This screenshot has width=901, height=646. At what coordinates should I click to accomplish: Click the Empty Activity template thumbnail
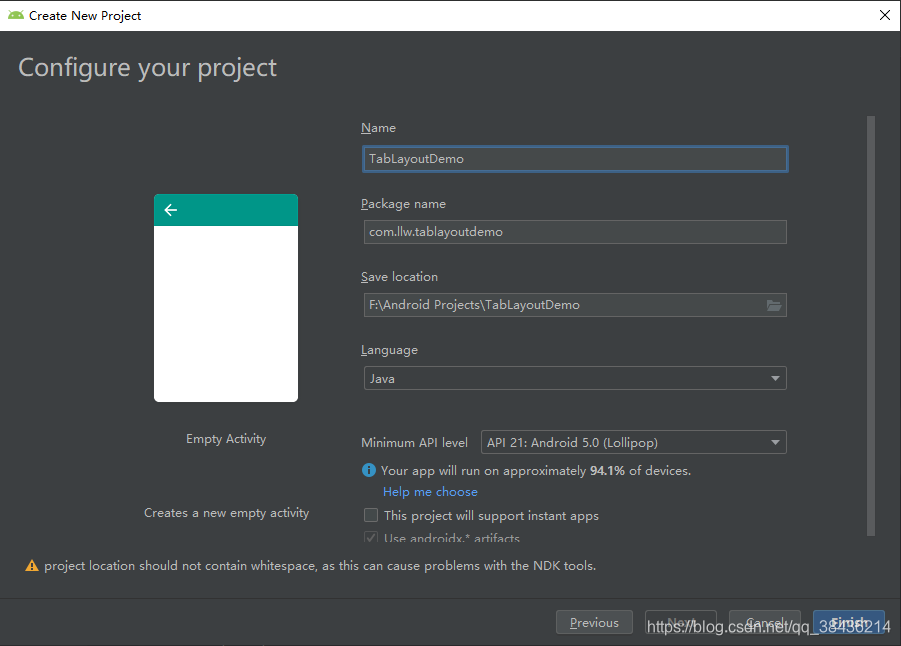pyautogui.click(x=225, y=297)
